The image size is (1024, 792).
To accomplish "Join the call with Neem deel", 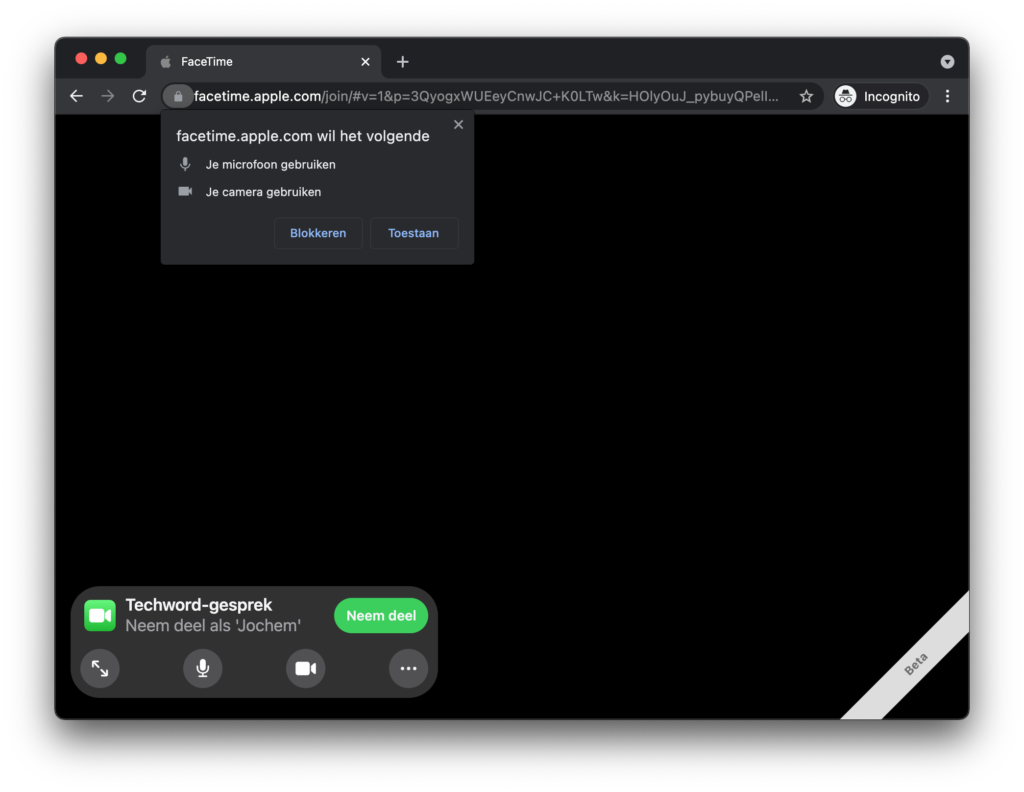I will tap(381, 615).
